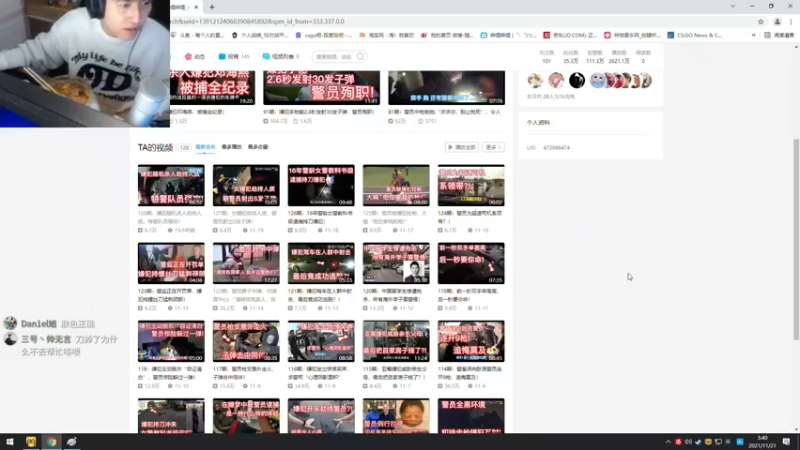800x450 pixels.
Task: Click the taskbar clock showing 2021/11/21
Action: 762,442
